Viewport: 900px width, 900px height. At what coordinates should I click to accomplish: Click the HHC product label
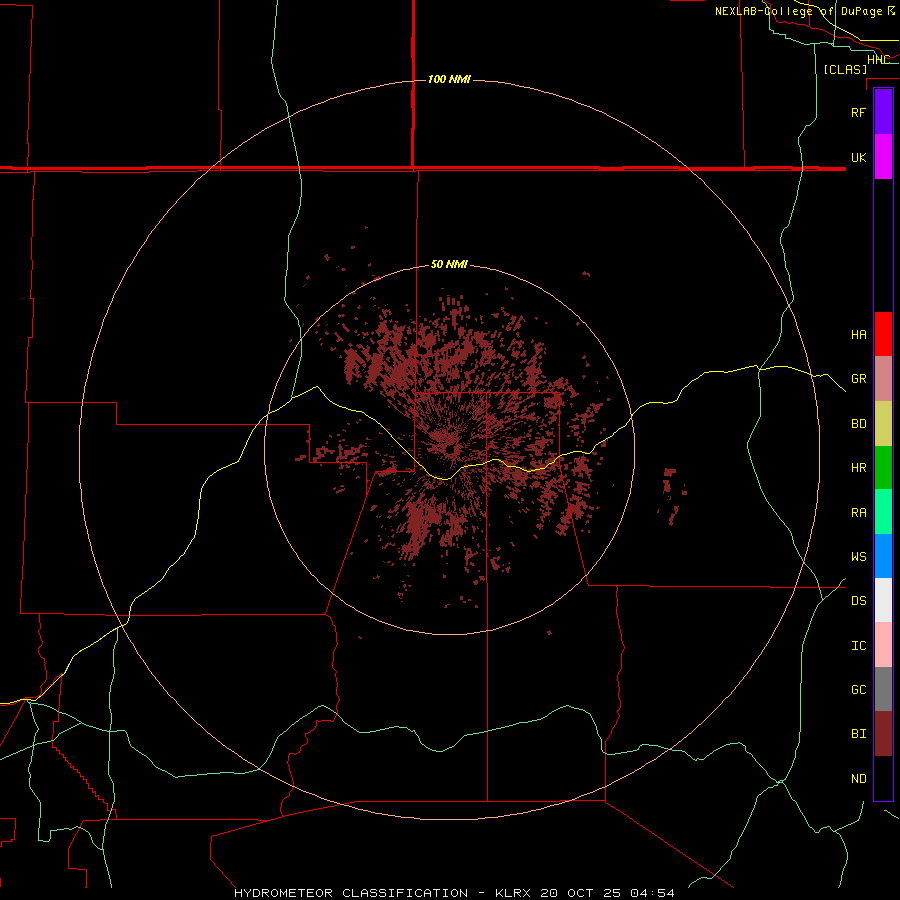tap(878, 60)
